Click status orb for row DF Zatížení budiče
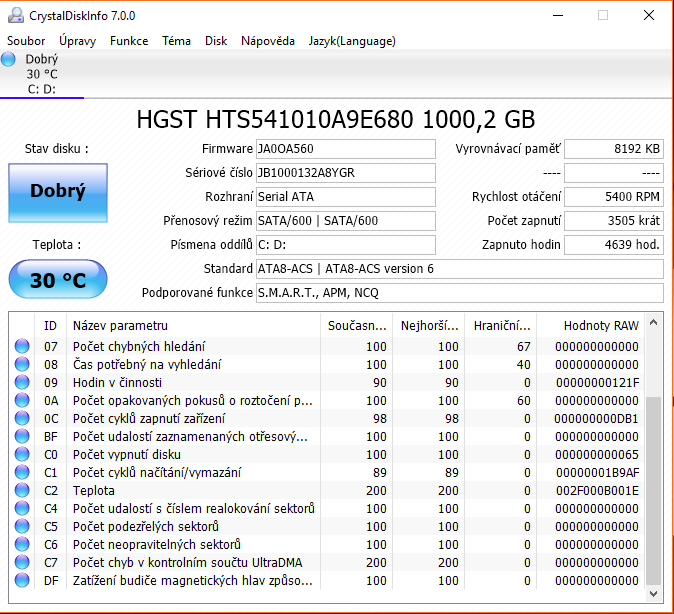674x614 pixels. point(22,580)
